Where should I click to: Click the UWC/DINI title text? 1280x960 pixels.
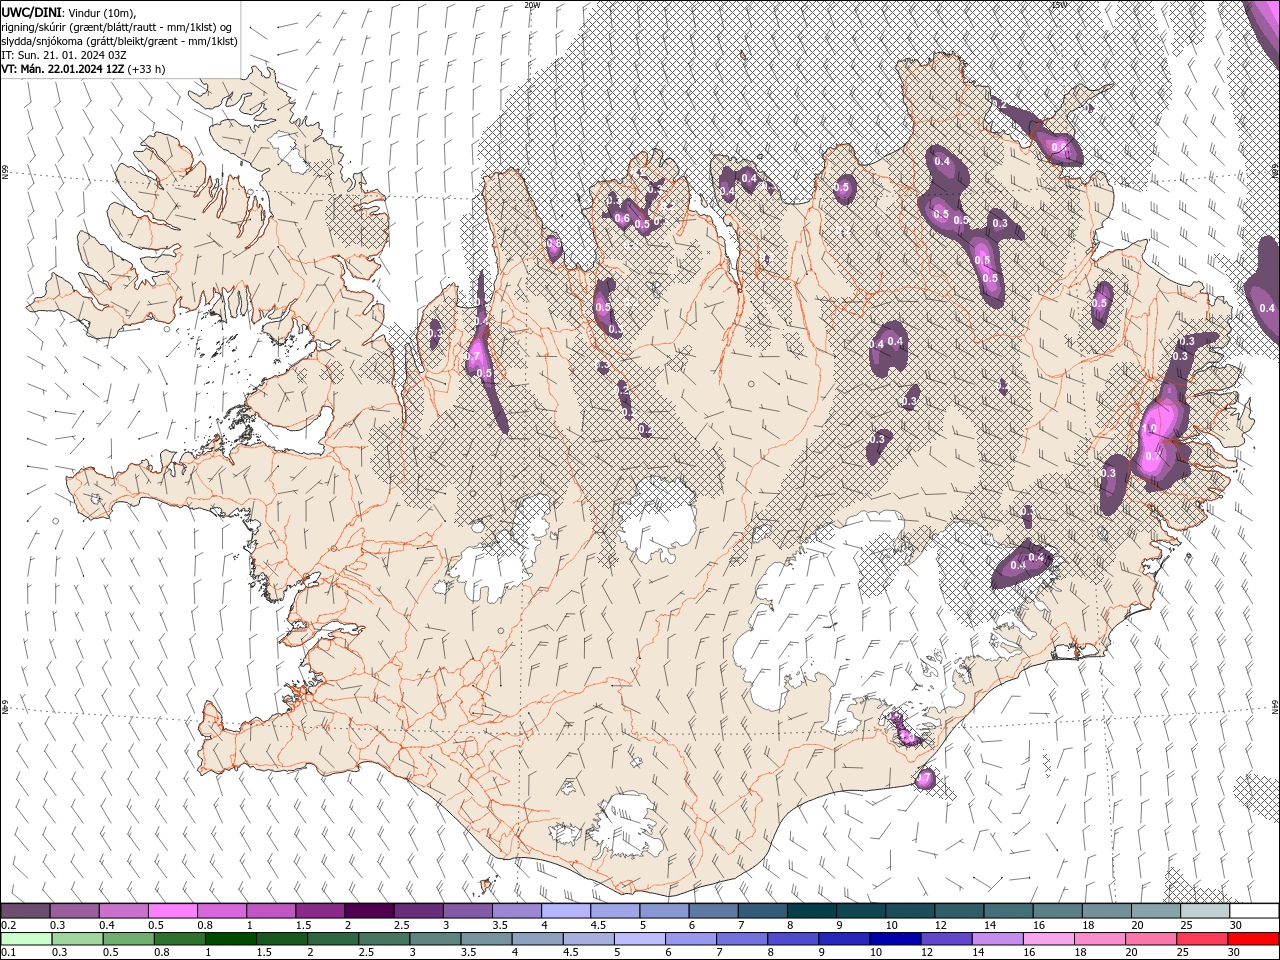point(32,11)
